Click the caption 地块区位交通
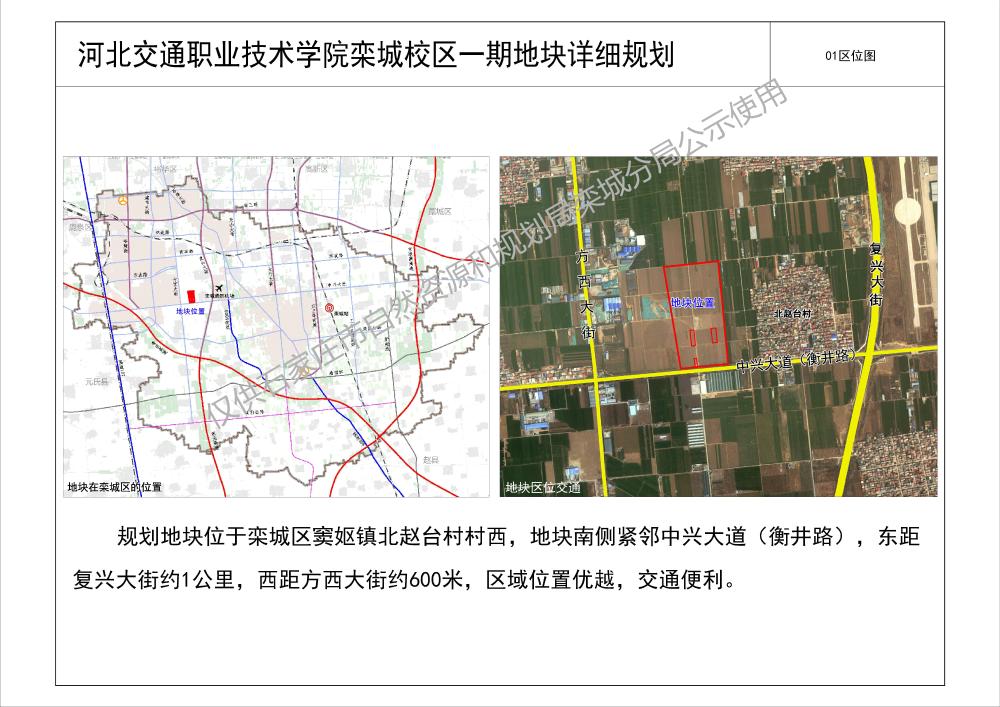 click(542, 488)
